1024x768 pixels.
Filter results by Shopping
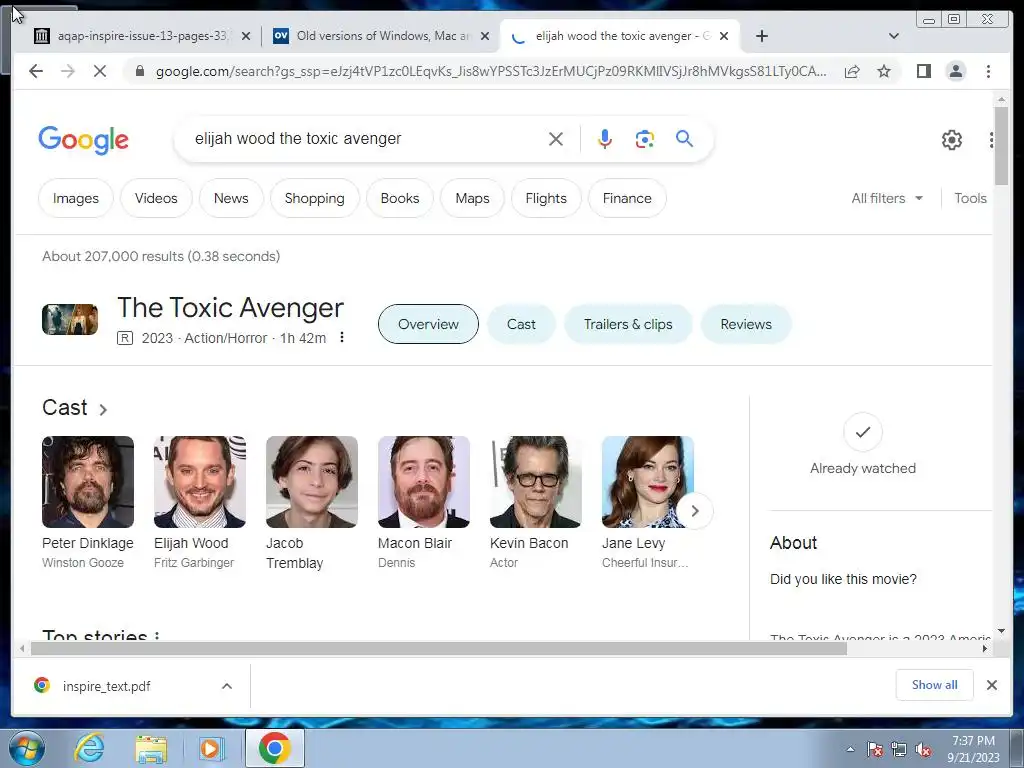tap(315, 199)
